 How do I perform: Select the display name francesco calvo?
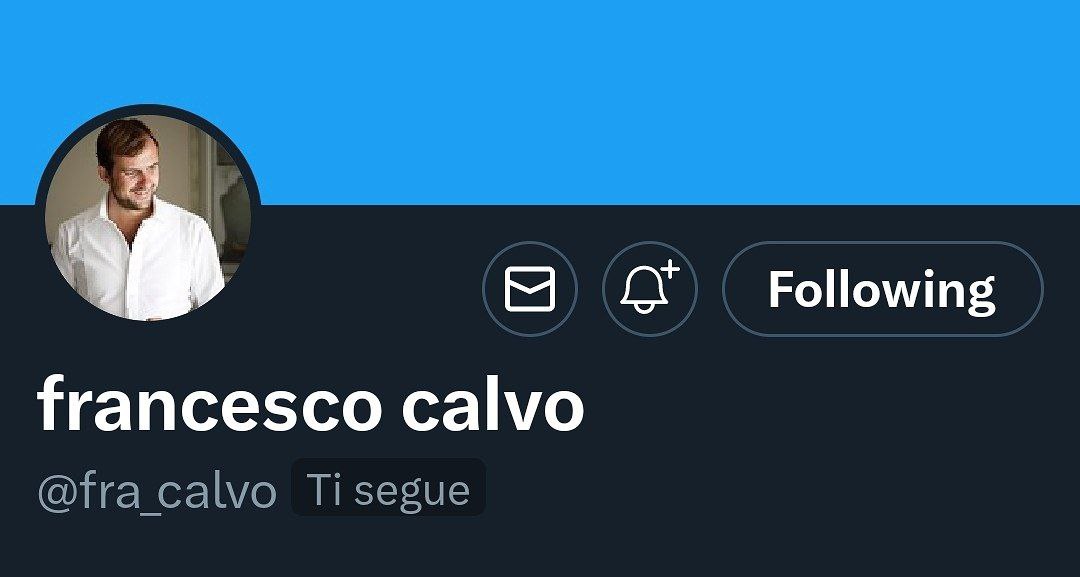point(311,404)
